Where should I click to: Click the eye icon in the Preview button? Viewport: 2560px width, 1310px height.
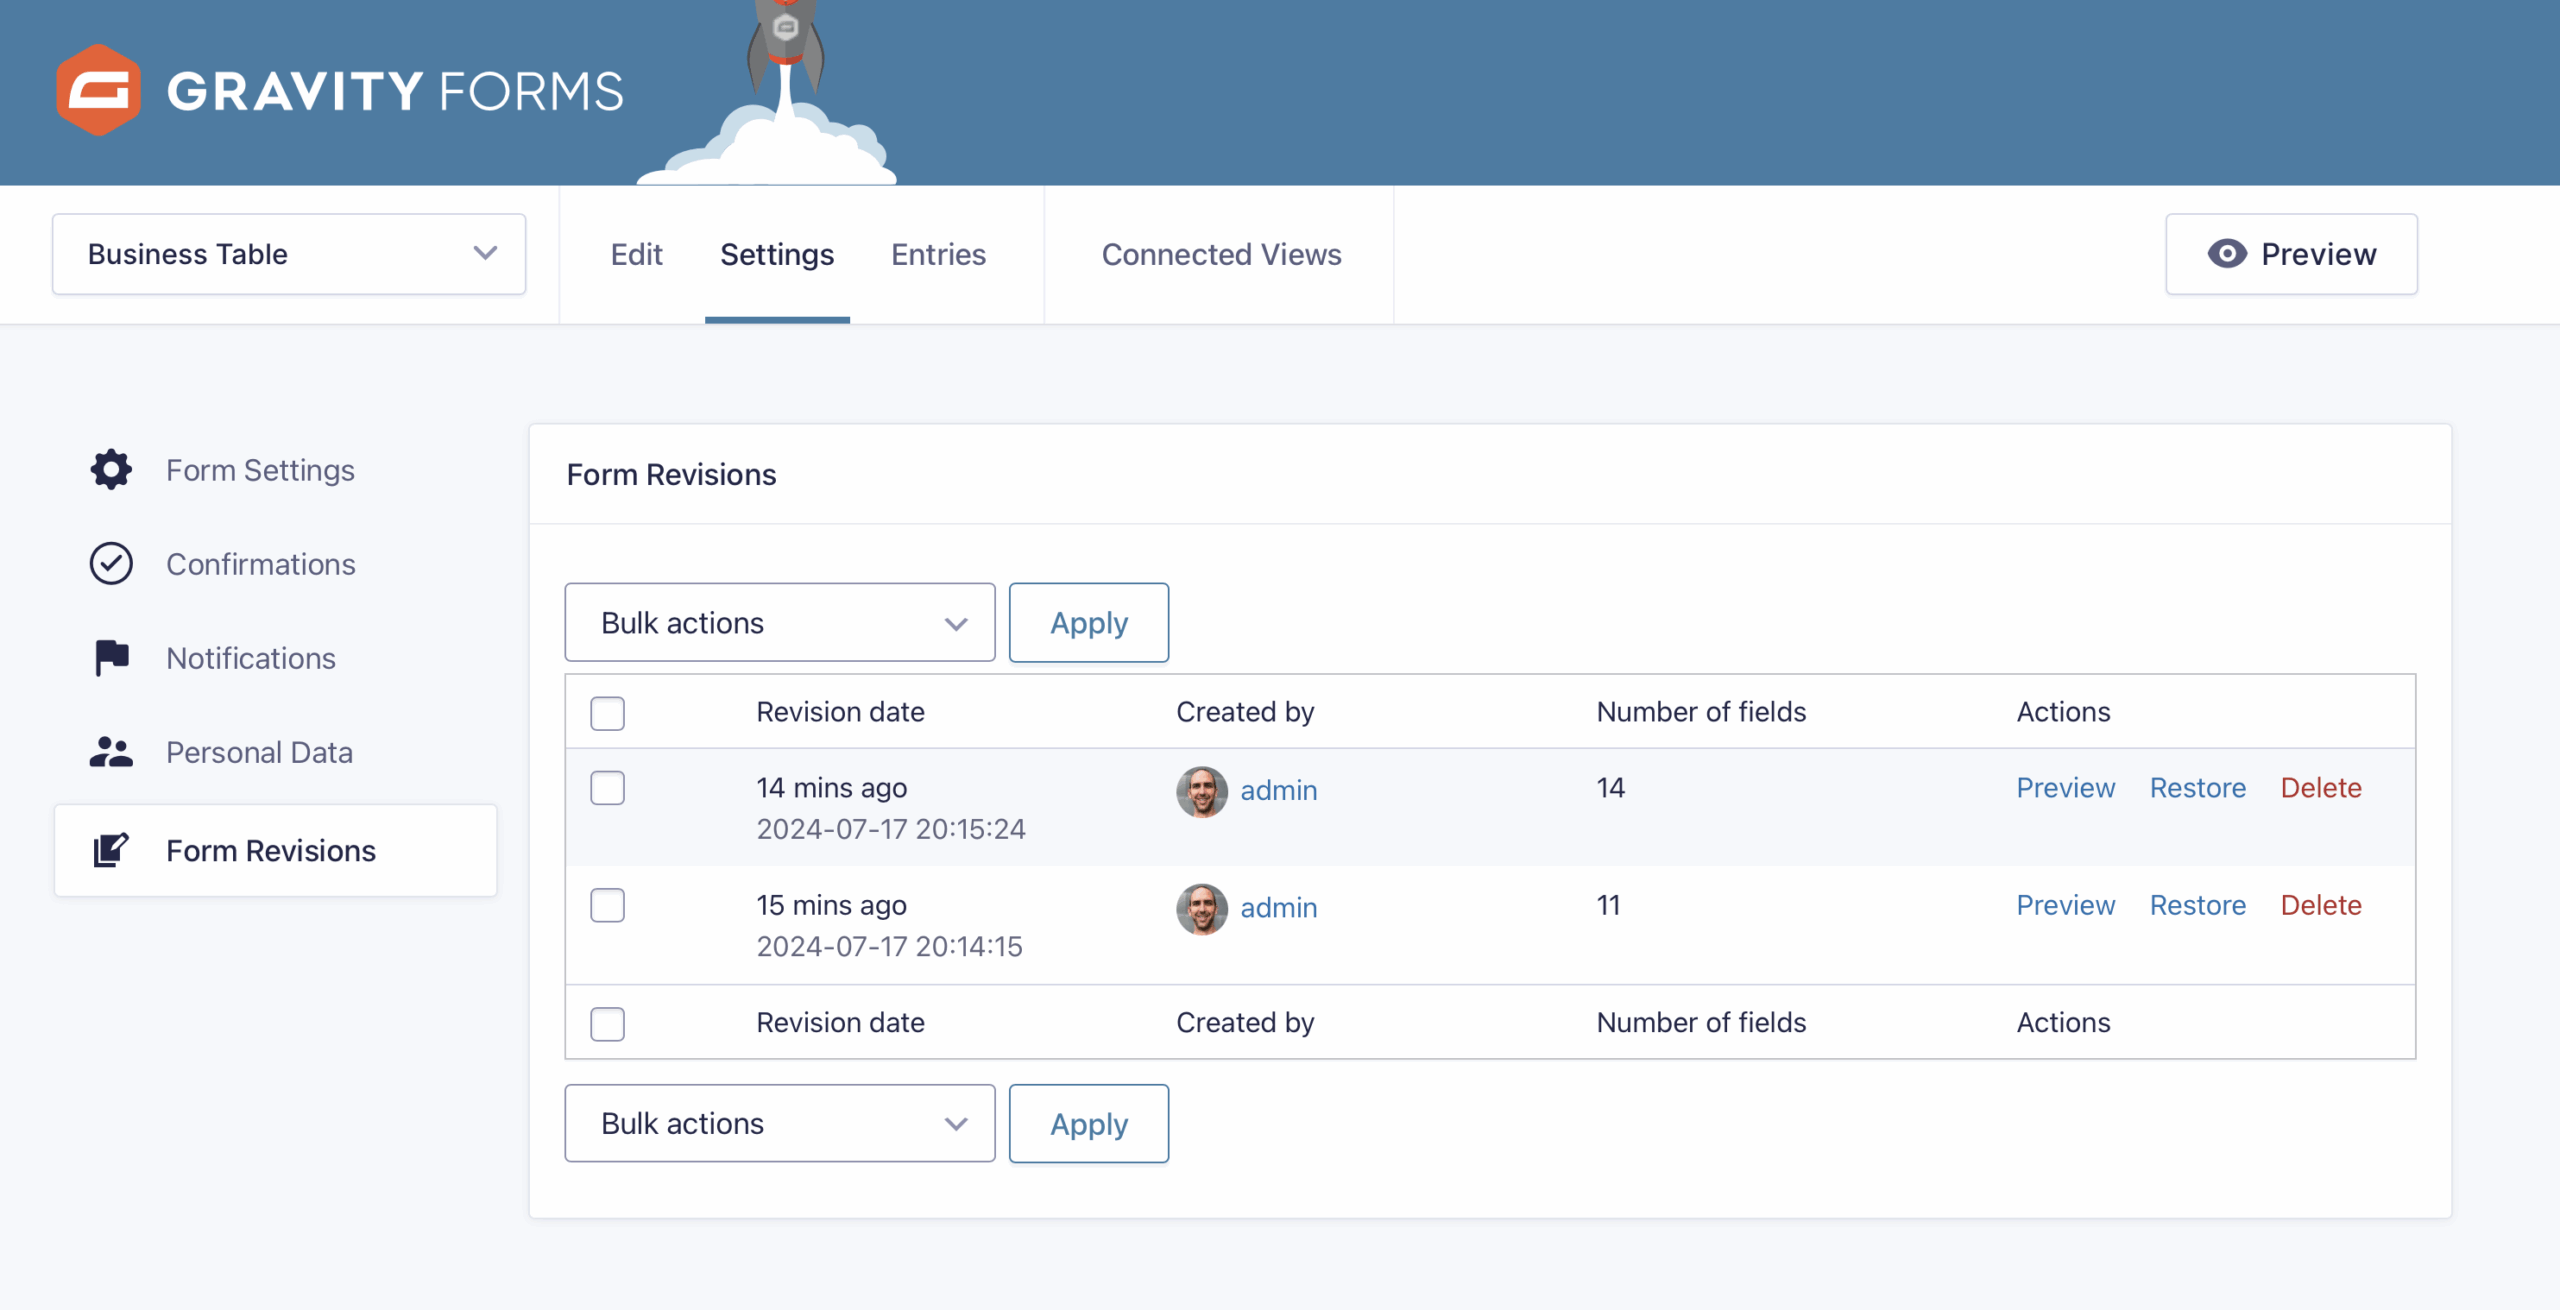tap(2227, 254)
